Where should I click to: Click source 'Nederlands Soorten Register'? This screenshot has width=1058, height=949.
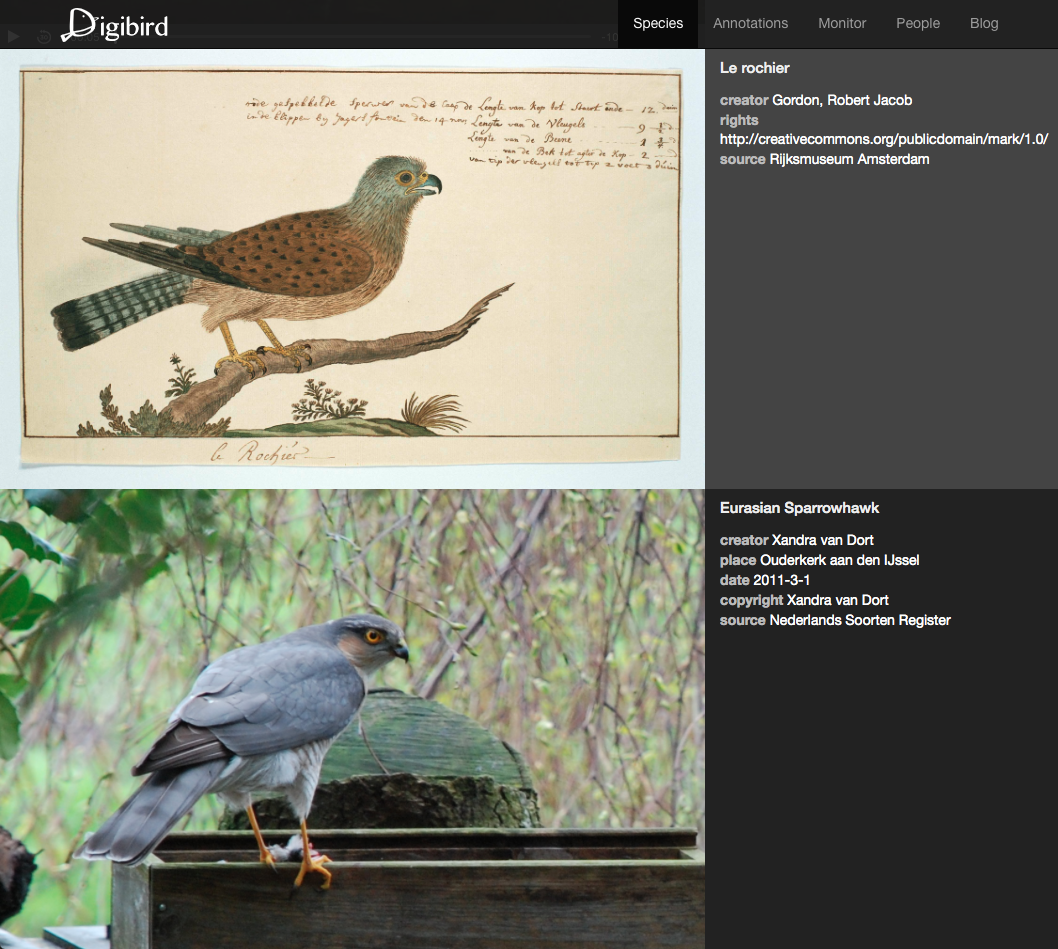coord(860,620)
